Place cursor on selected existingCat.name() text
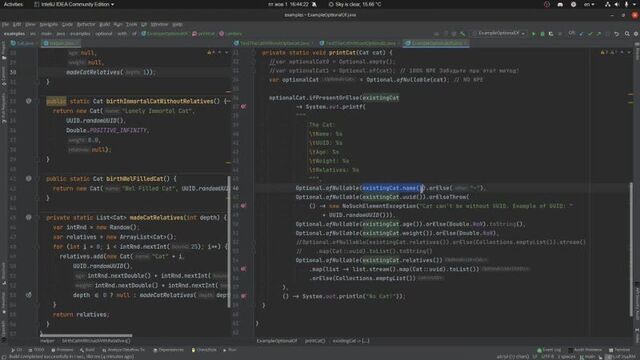The height and width of the screenshot is (360, 640). (x=393, y=188)
